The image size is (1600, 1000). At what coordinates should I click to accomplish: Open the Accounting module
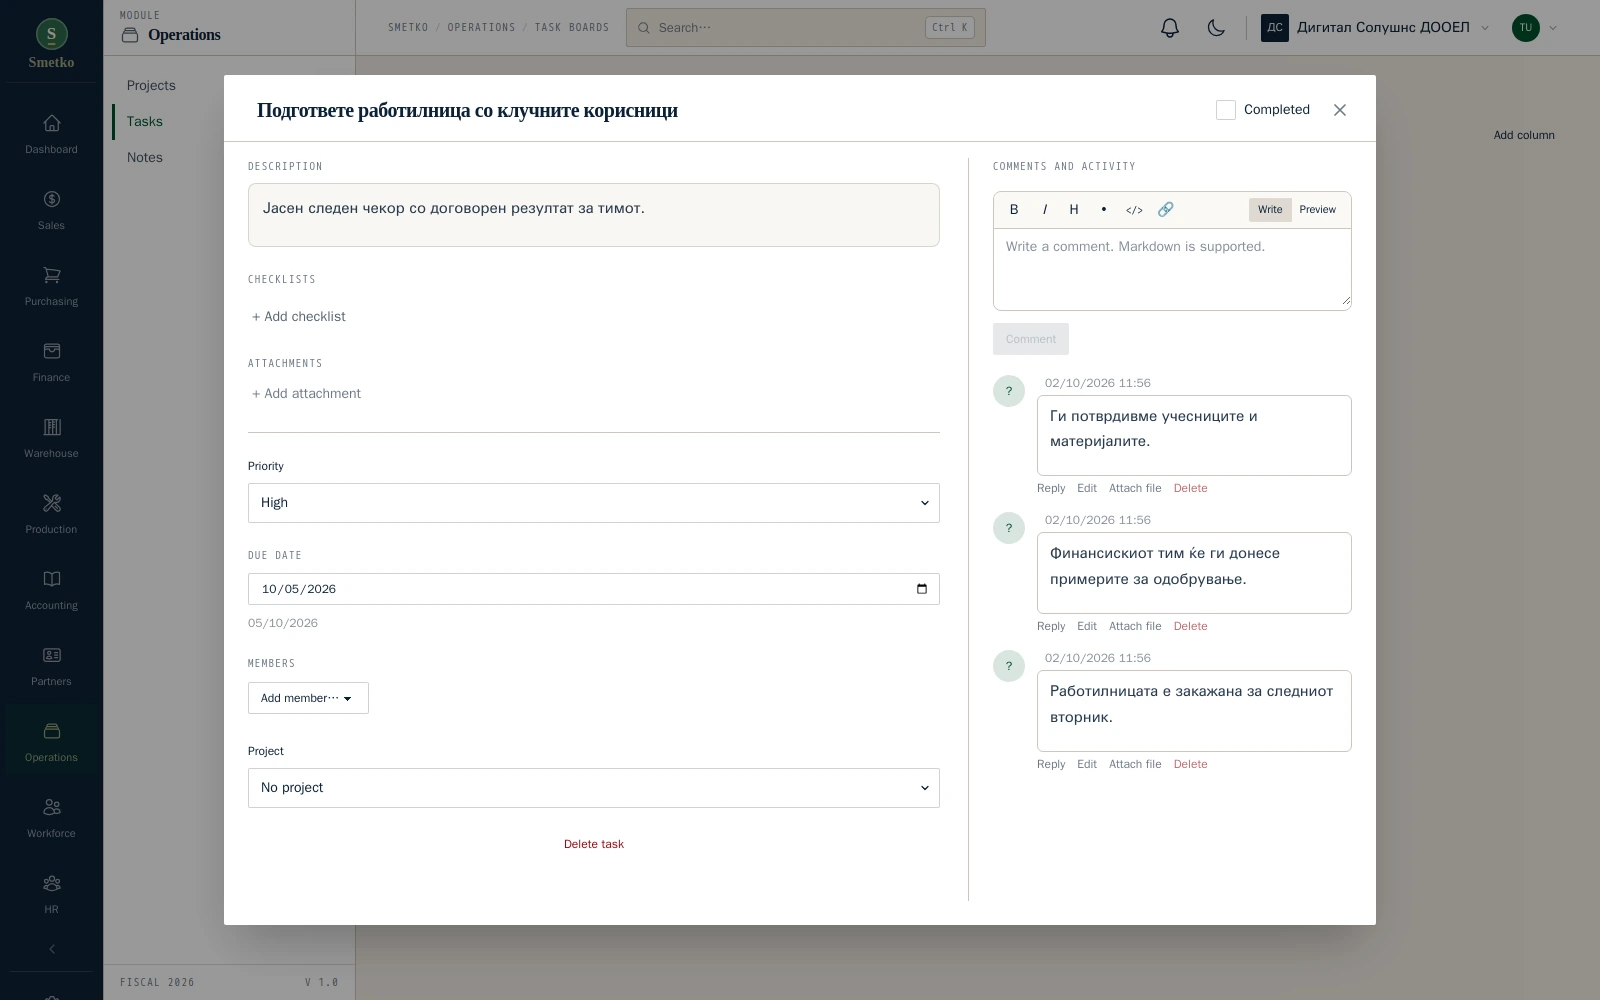point(51,590)
